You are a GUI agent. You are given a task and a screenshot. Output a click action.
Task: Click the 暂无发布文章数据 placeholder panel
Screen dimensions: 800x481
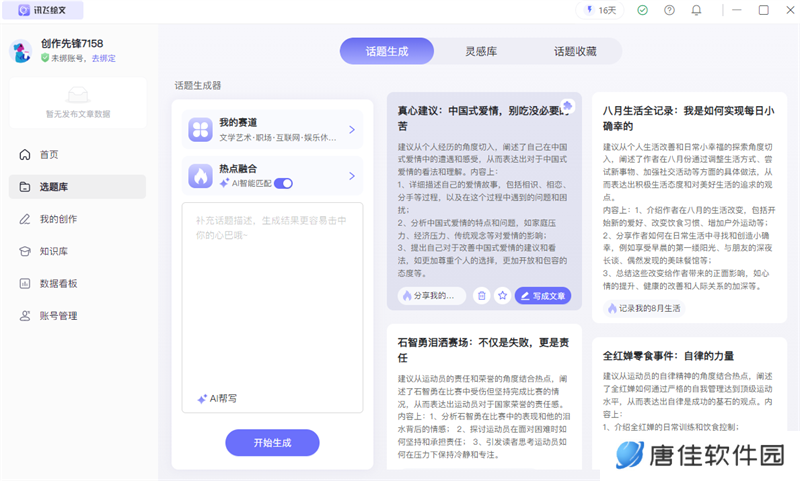pyautogui.click(x=78, y=103)
